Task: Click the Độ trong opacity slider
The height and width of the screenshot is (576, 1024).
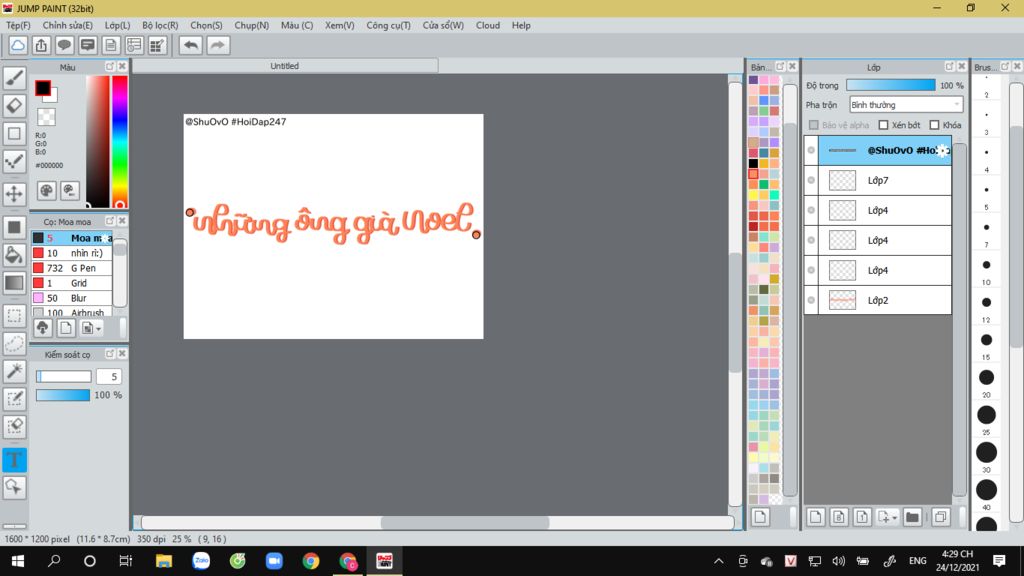Action: click(891, 85)
